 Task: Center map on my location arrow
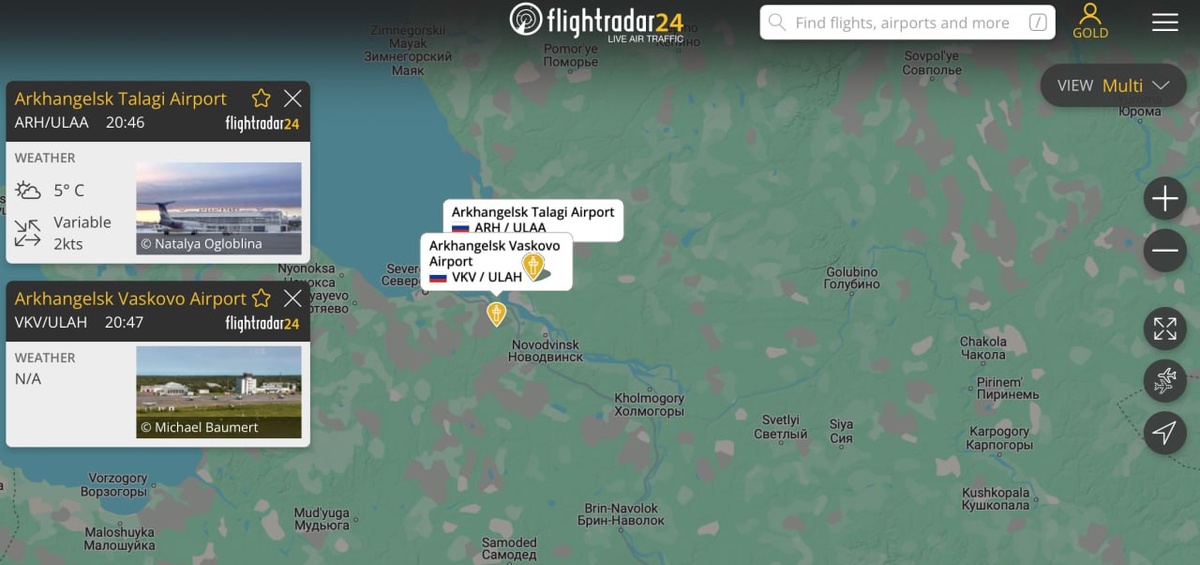(x=1165, y=433)
